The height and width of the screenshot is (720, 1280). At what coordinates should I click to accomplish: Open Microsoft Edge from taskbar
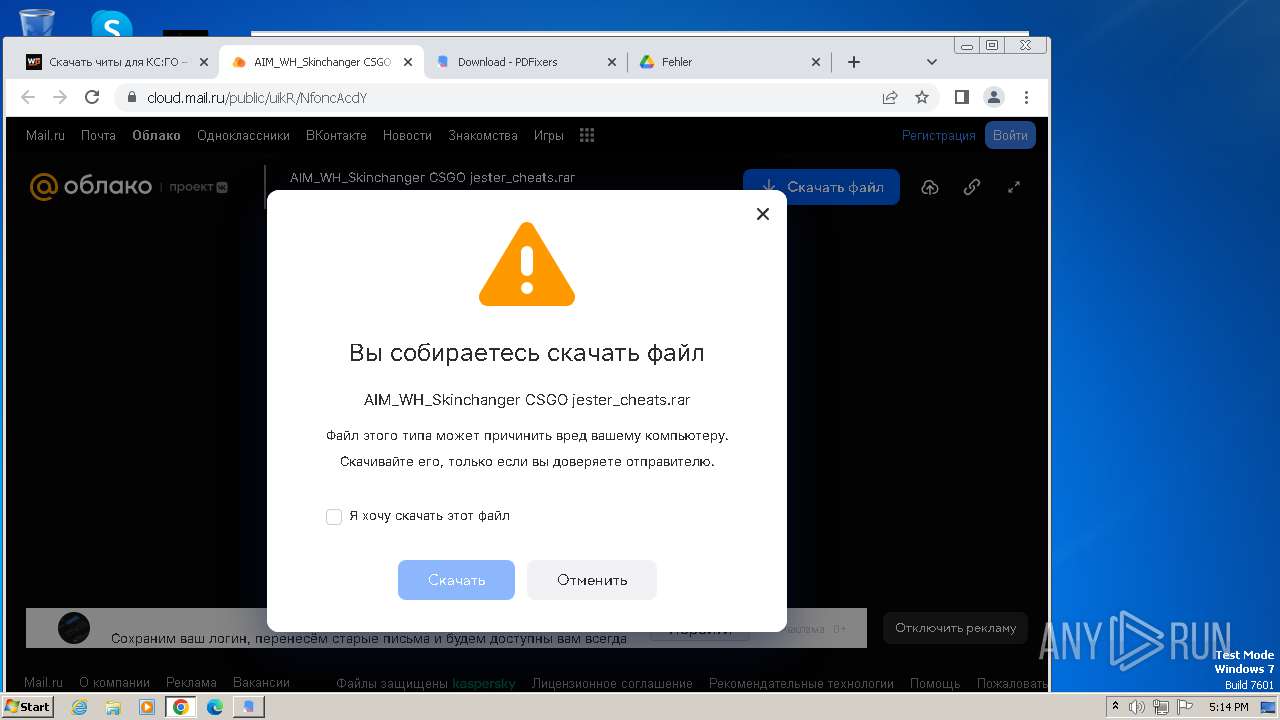click(215, 707)
